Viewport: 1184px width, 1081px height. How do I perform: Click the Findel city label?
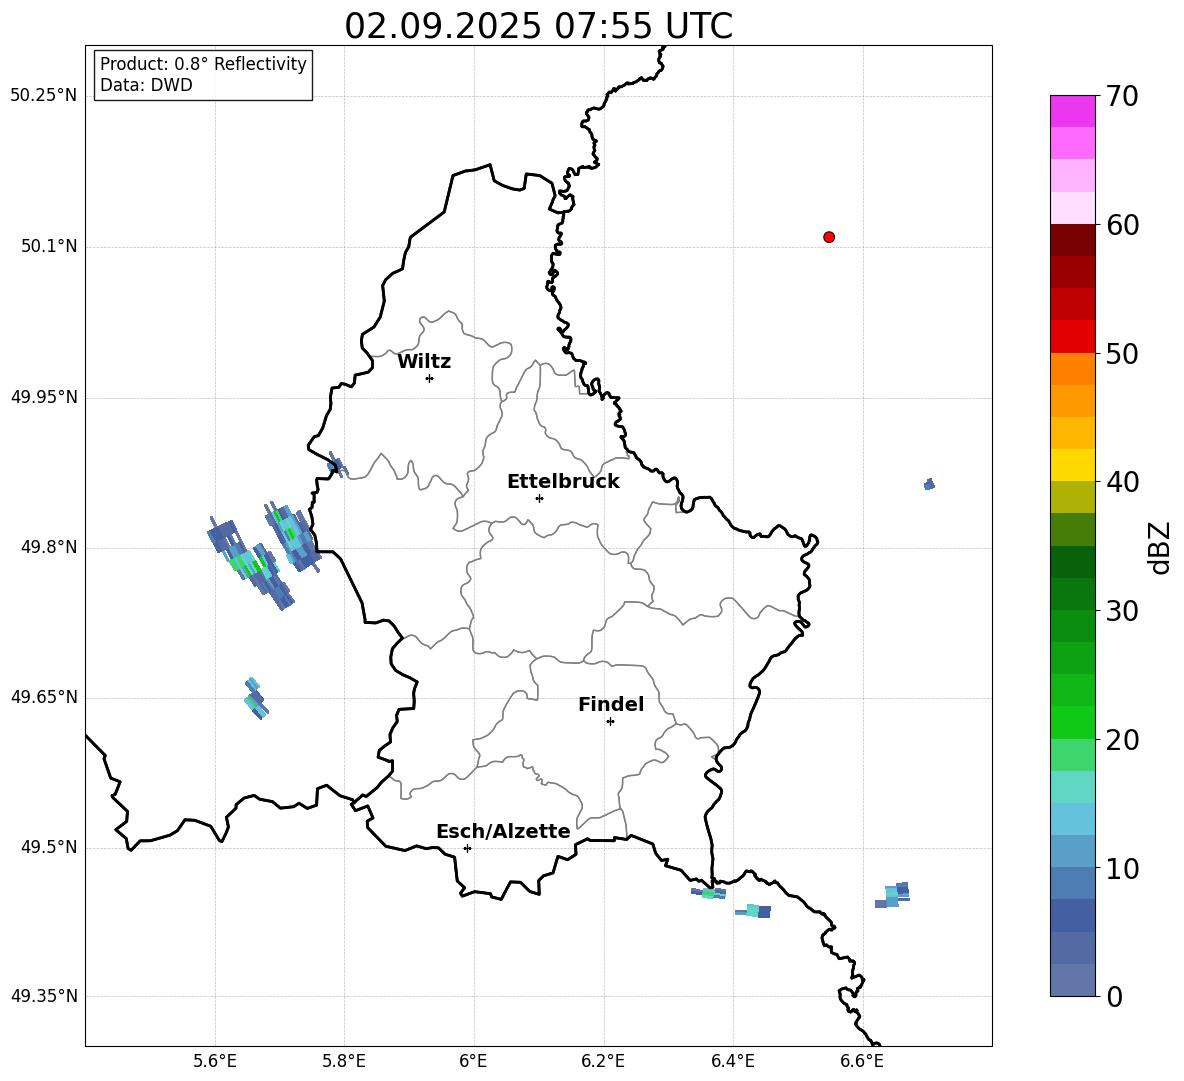(611, 704)
